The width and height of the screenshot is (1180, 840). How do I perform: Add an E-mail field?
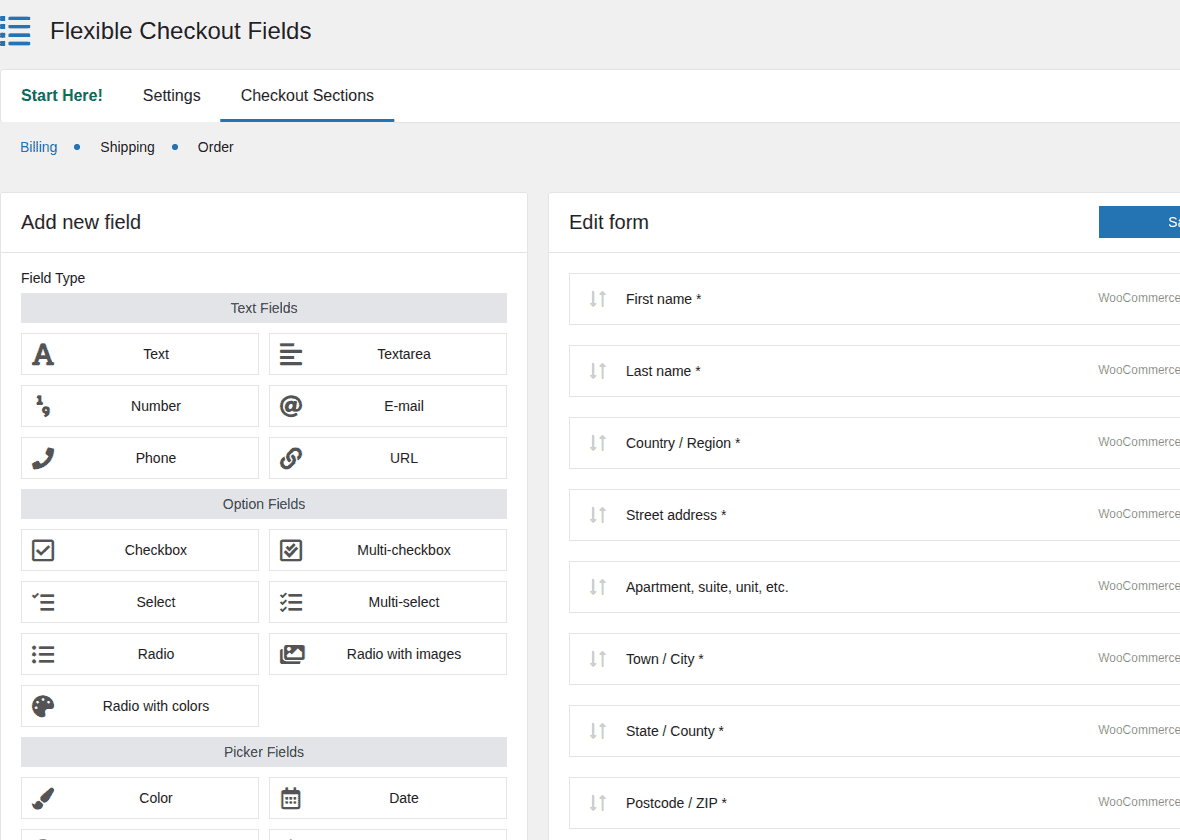tap(388, 406)
